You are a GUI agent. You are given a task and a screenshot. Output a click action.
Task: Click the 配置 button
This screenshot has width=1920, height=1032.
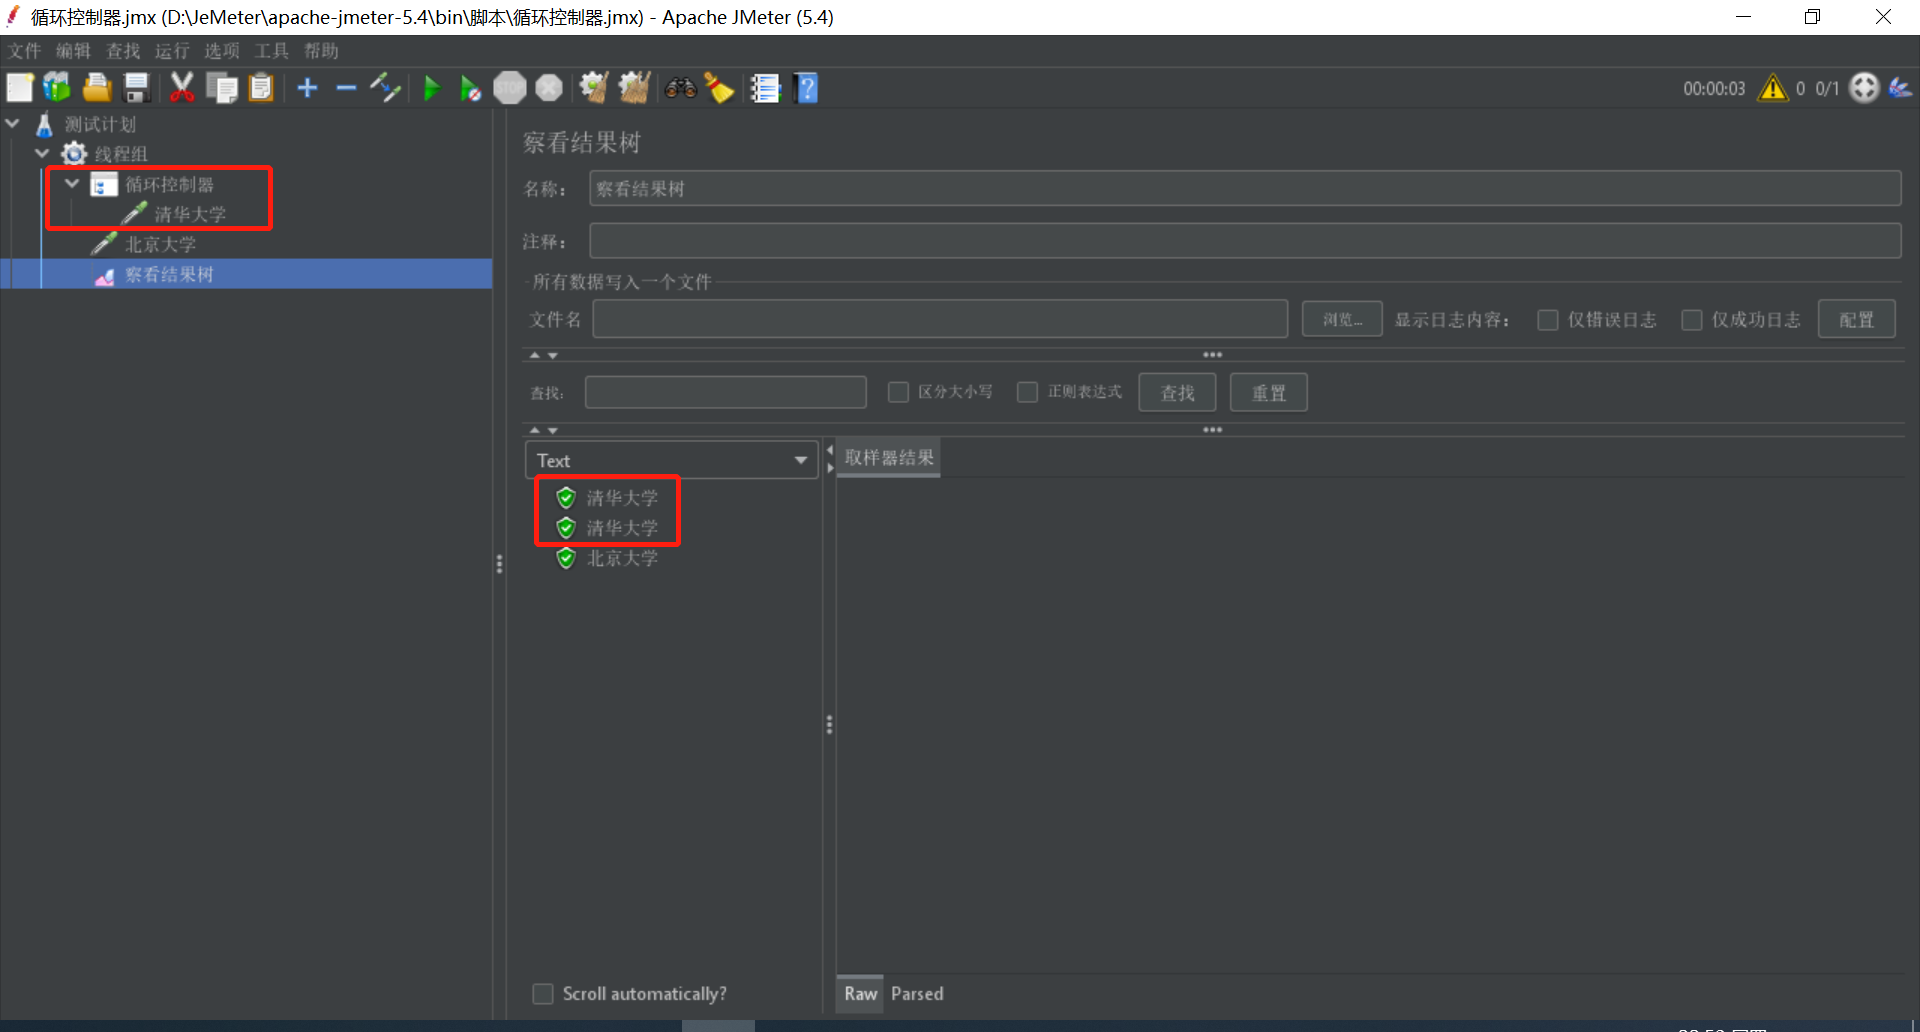(1856, 320)
